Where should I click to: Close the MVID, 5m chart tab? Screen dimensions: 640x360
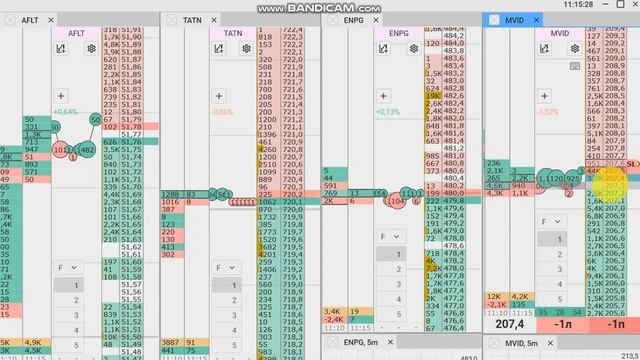coord(550,343)
